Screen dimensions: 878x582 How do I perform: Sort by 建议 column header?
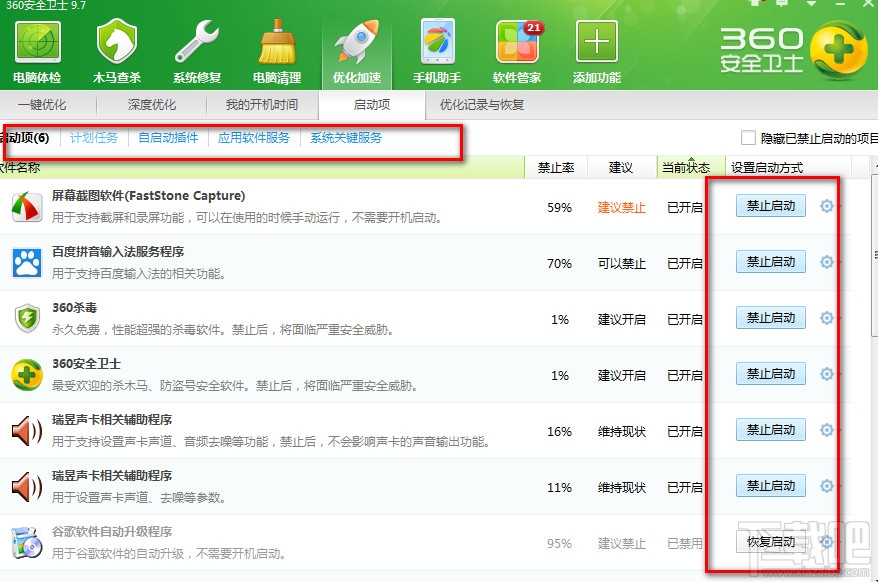[x=620, y=167]
